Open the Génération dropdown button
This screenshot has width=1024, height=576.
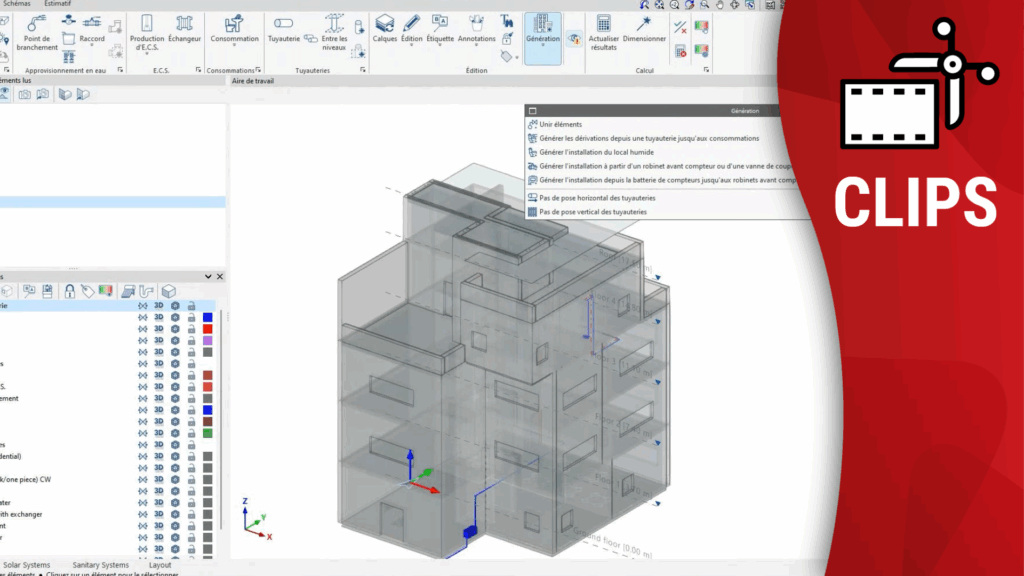[x=542, y=38]
